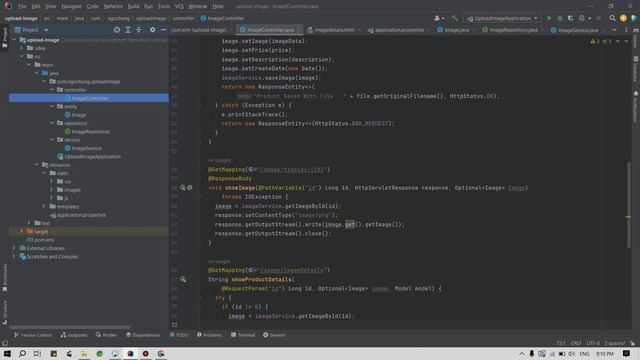Select pom.xml in project tree
The width and height of the screenshot is (640, 360).
[x=44, y=240]
